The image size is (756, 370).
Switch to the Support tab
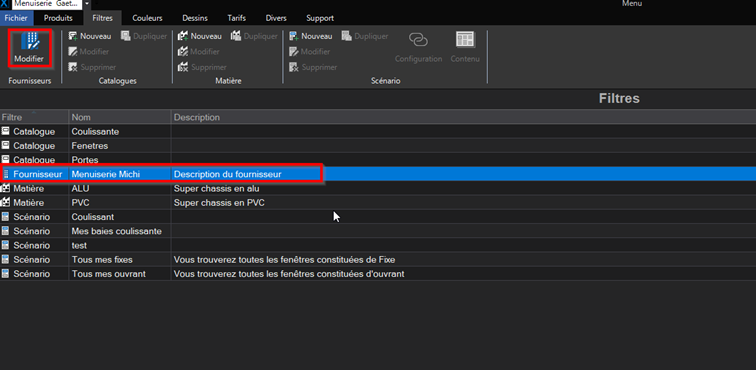[x=320, y=18]
